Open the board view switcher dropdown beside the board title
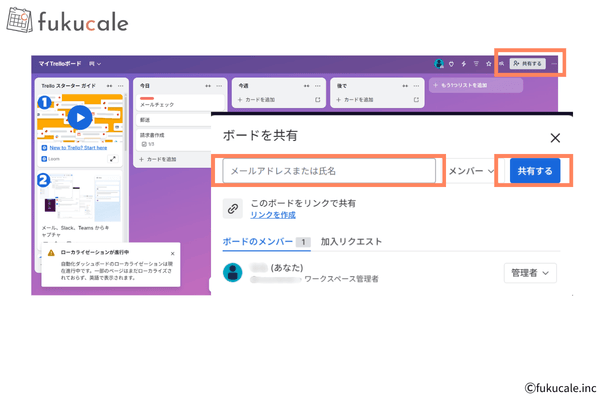Image resolution: width=600 pixels, height=400 pixels. pyautogui.click(x=95, y=63)
